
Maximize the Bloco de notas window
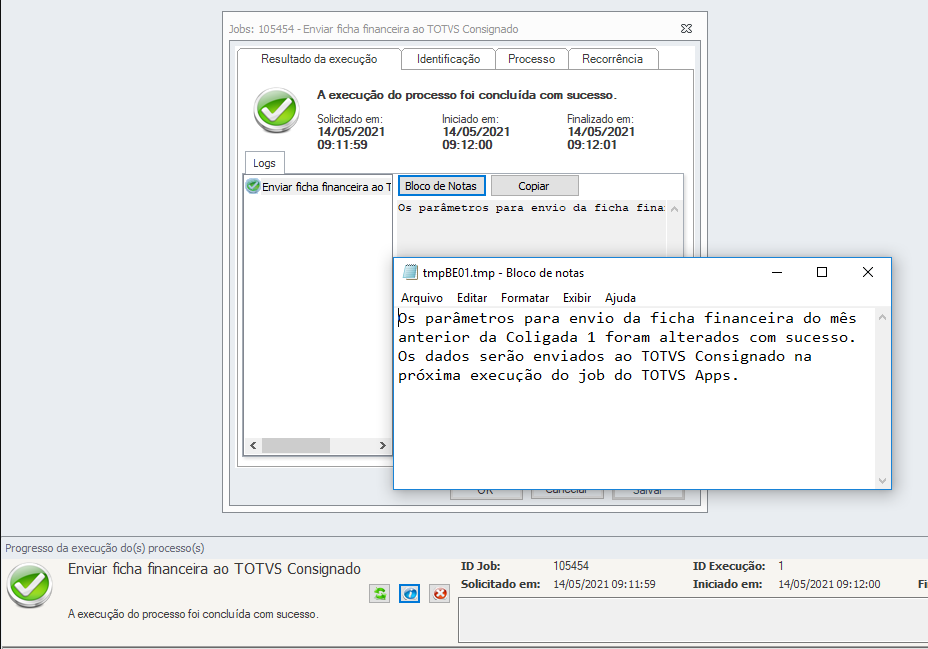coord(821,272)
